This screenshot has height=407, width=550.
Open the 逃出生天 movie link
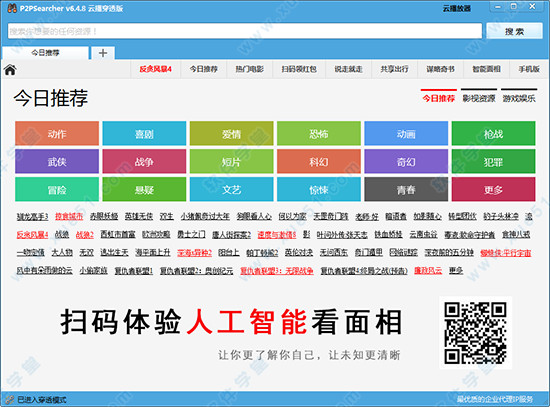click(x=114, y=252)
